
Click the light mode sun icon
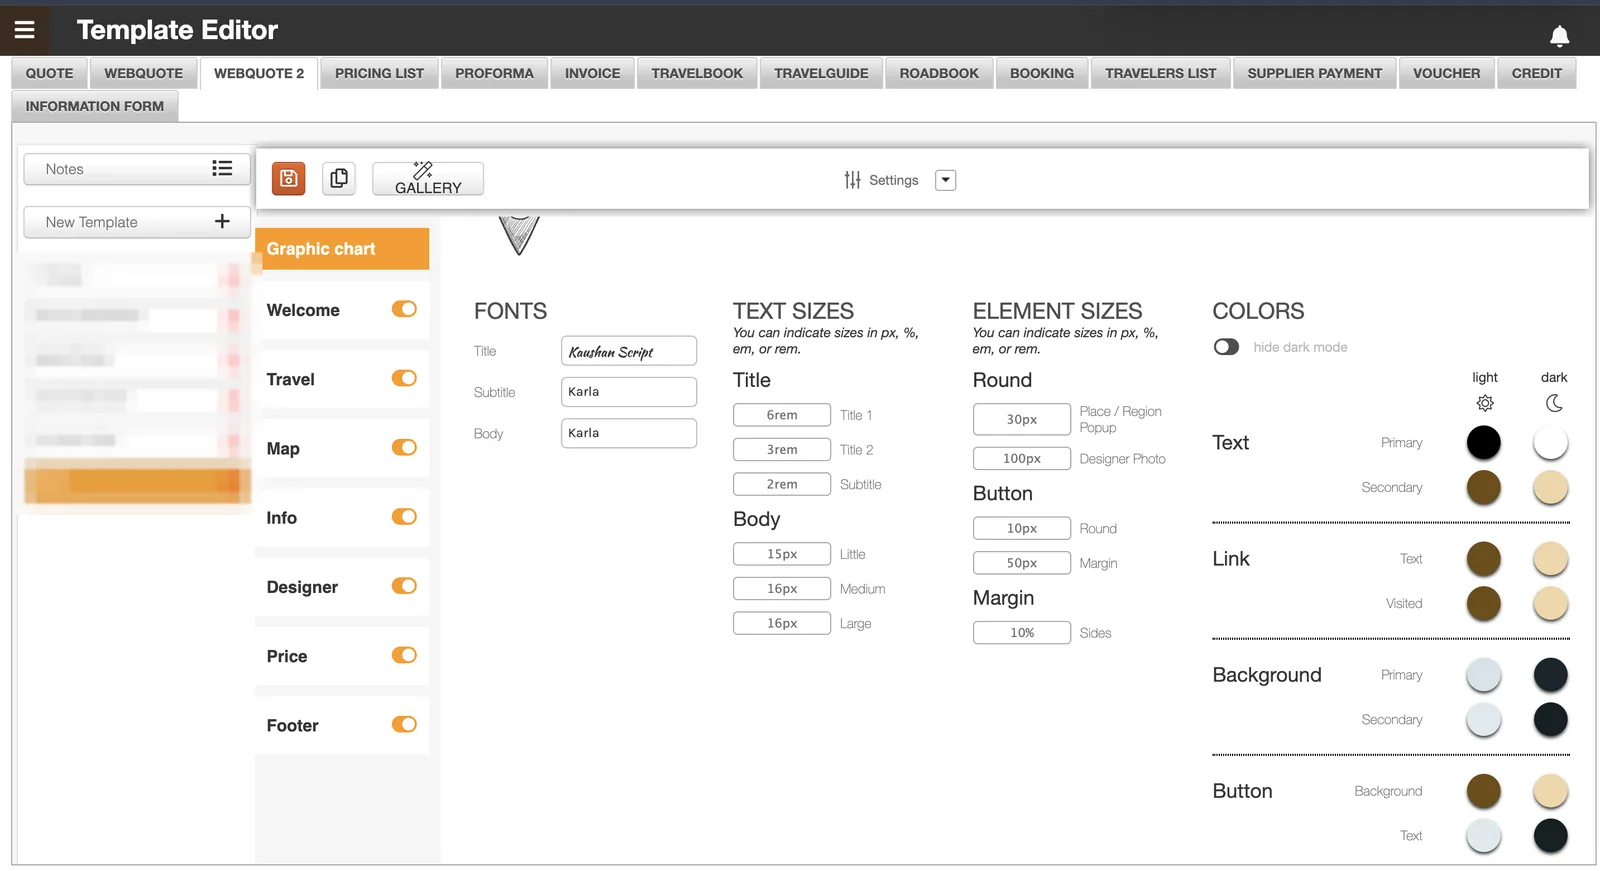tap(1485, 403)
